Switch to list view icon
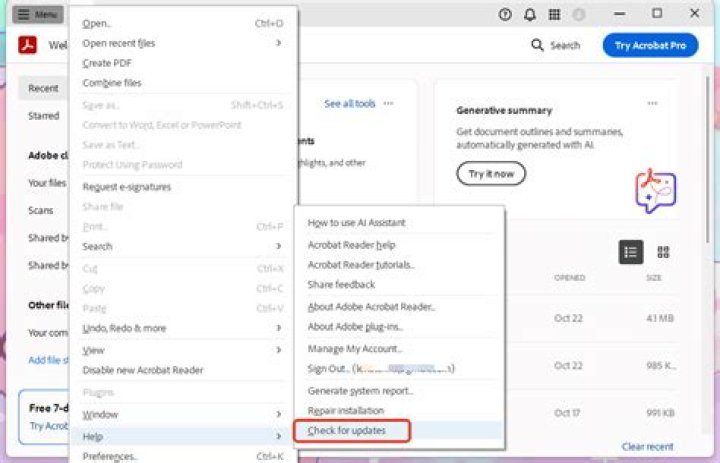The image size is (720, 463). coord(630,252)
